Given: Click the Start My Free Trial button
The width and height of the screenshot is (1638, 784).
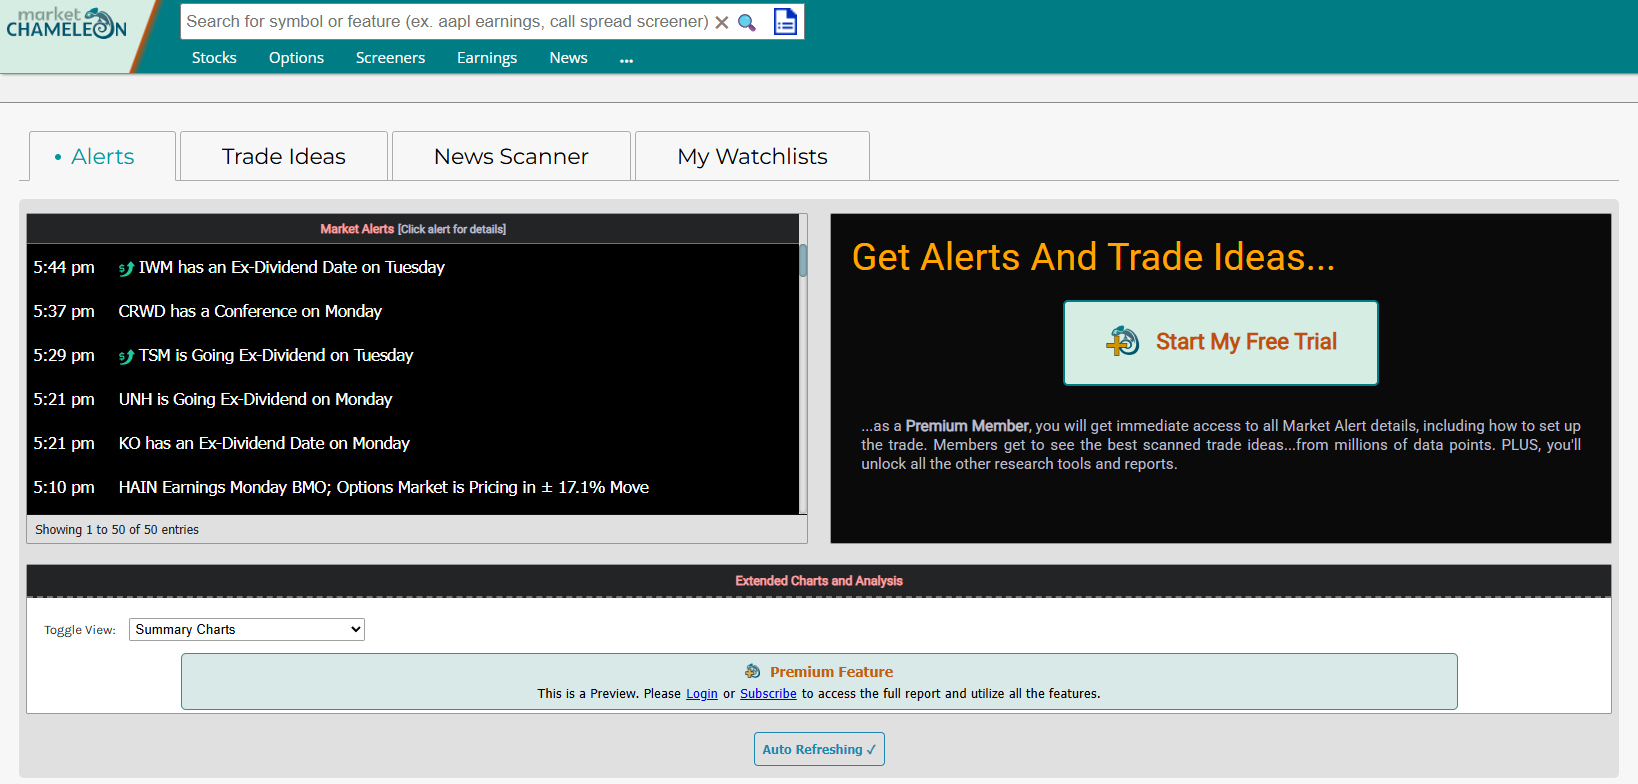Looking at the screenshot, I should tap(1221, 342).
